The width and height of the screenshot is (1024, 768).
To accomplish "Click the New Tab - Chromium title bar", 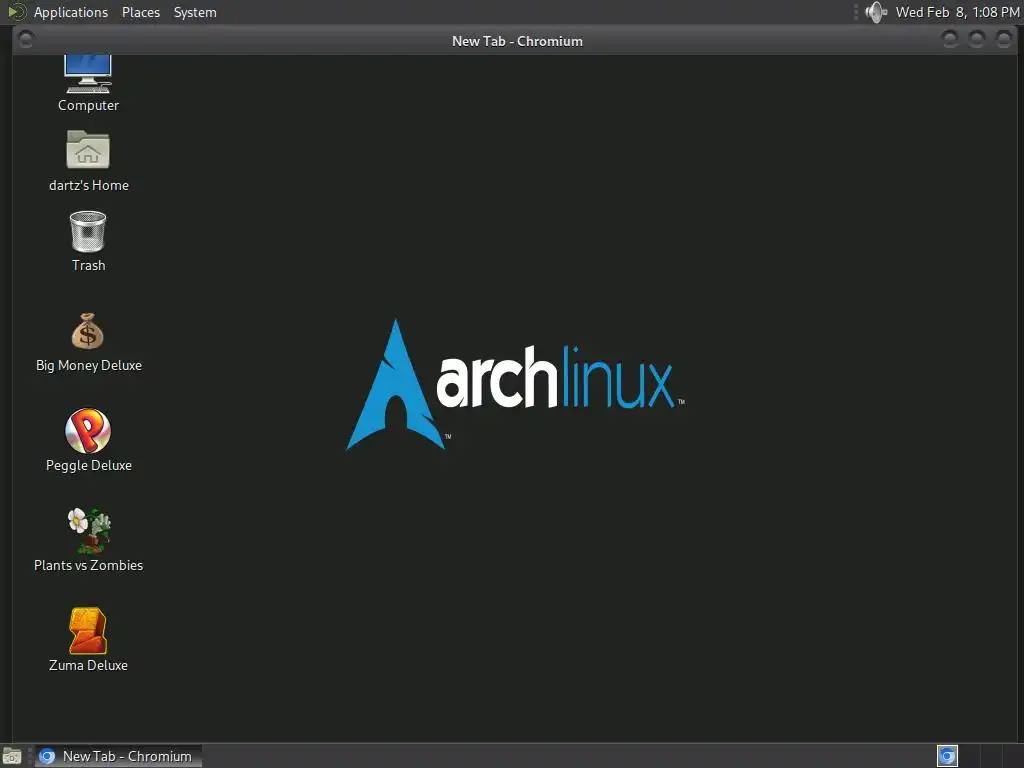I will (x=517, y=41).
